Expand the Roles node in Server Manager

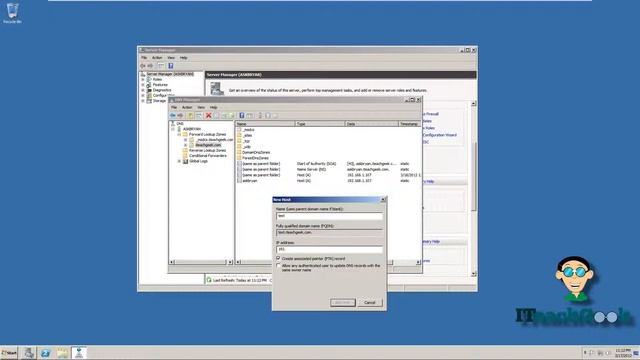coord(143,80)
